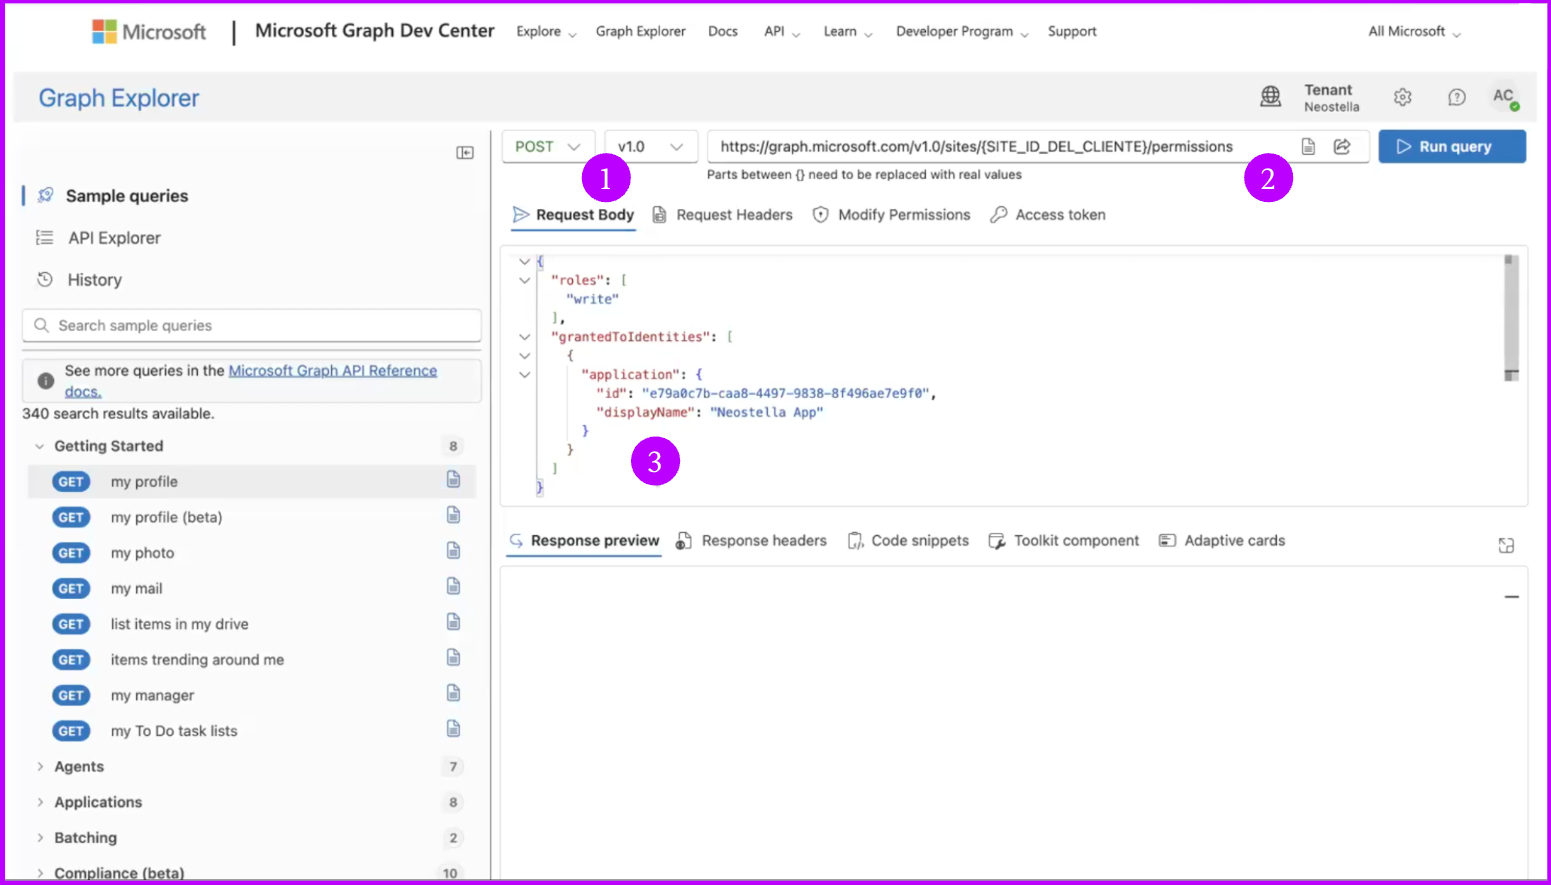This screenshot has height=885, width=1551.
Task: Click the request body editor scrollbar
Action: 1511,317
